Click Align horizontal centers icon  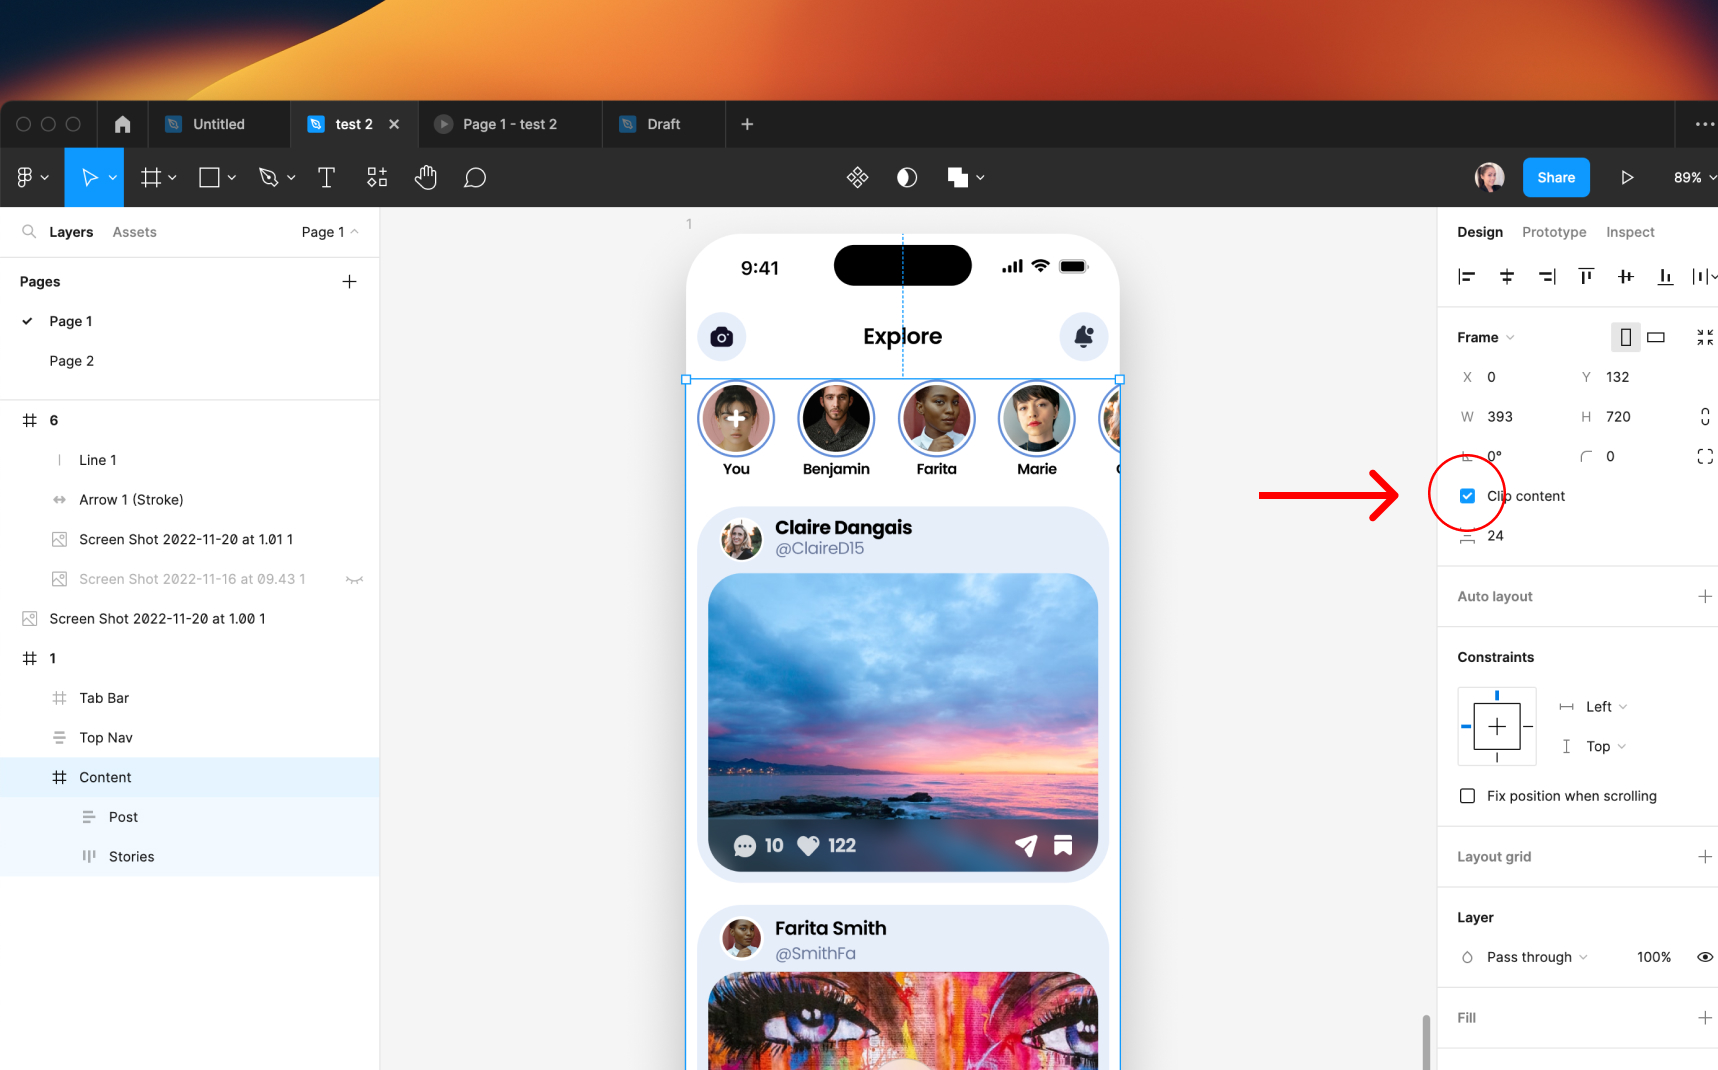click(x=1507, y=276)
